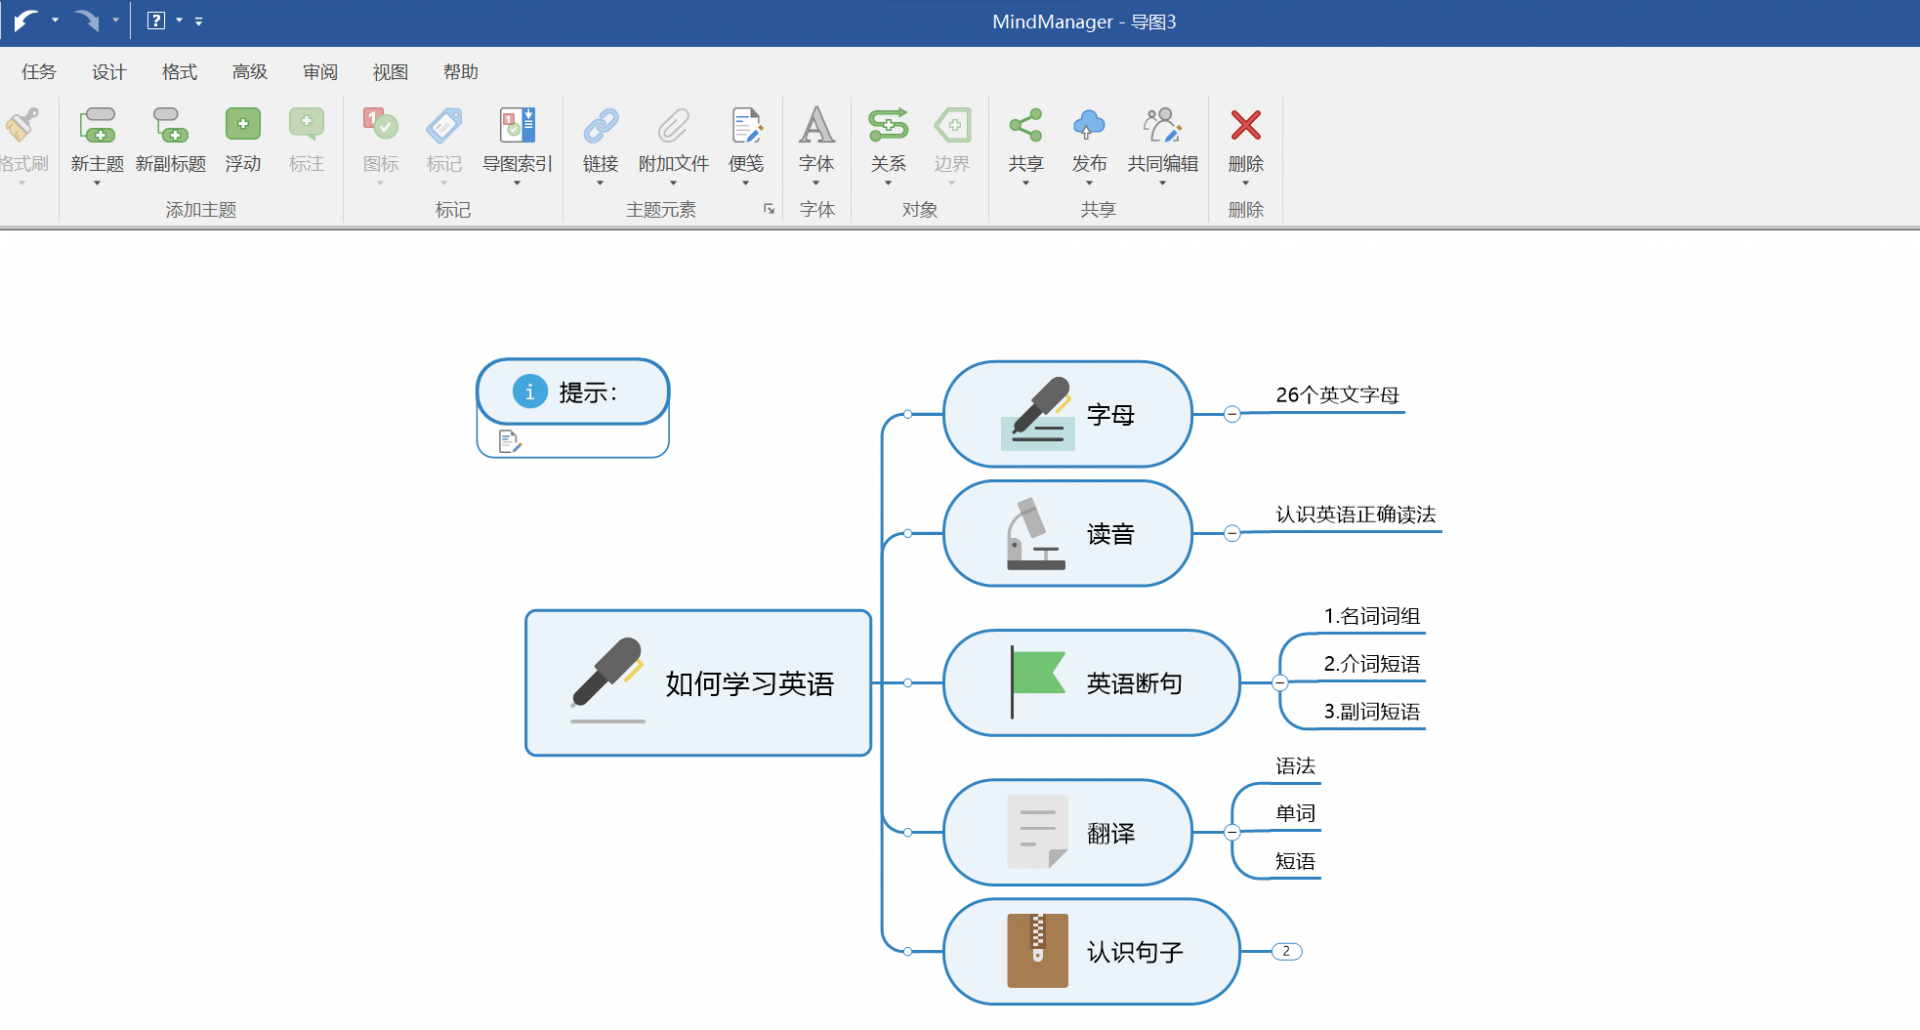1920x1030 pixels.
Task: Open the 任务 ribbon tab
Action: click(x=39, y=72)
